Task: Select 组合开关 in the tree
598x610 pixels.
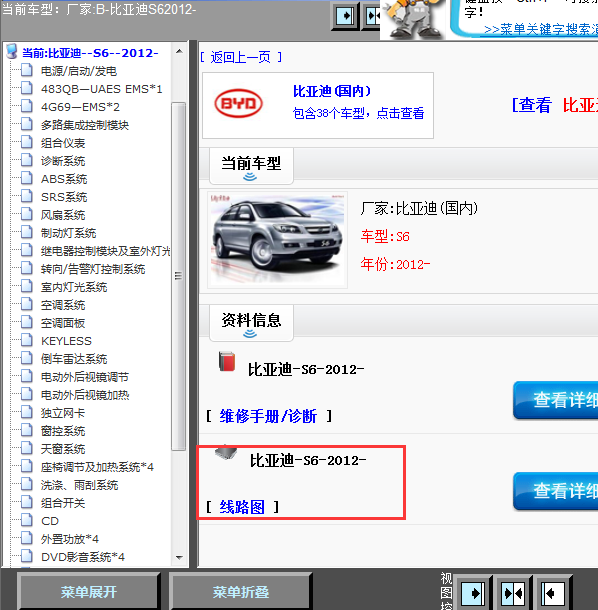Action: pos(63,503)
